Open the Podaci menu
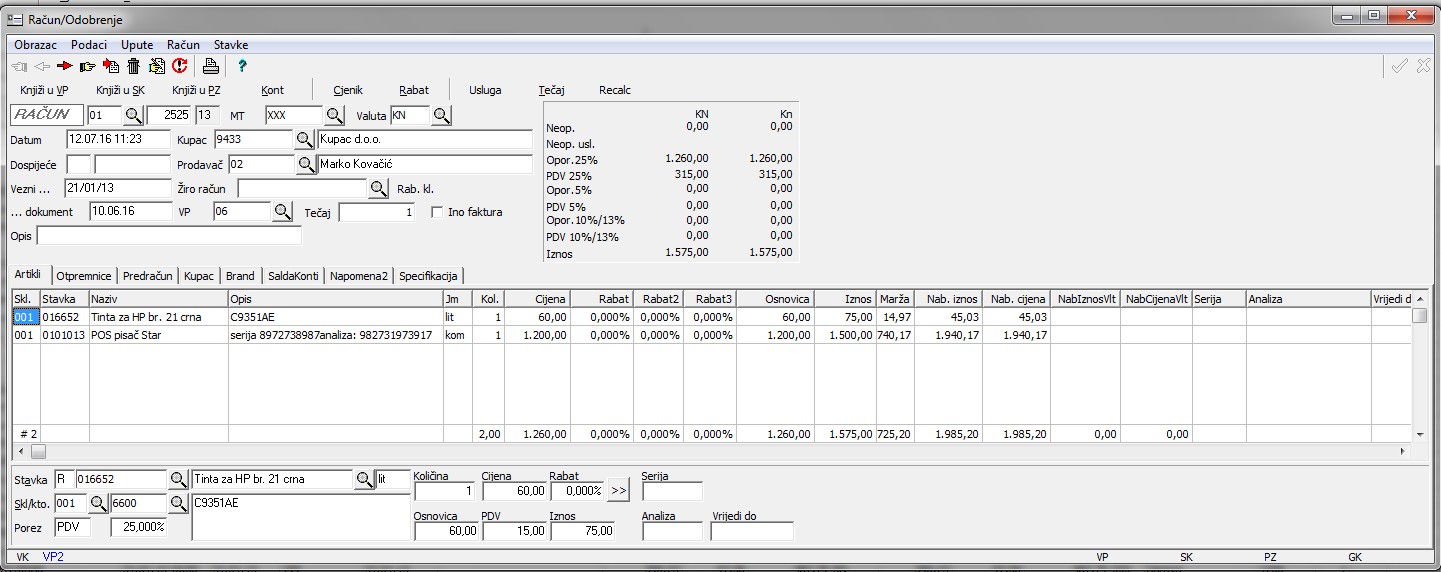The image size is (1441, 572). click(89, 45)
